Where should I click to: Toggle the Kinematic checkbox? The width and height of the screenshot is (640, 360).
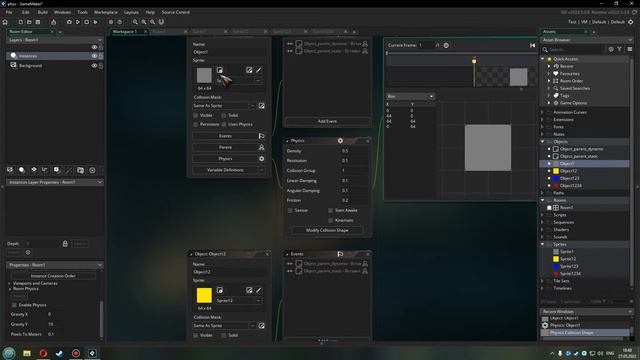click(x=330, y=220)
